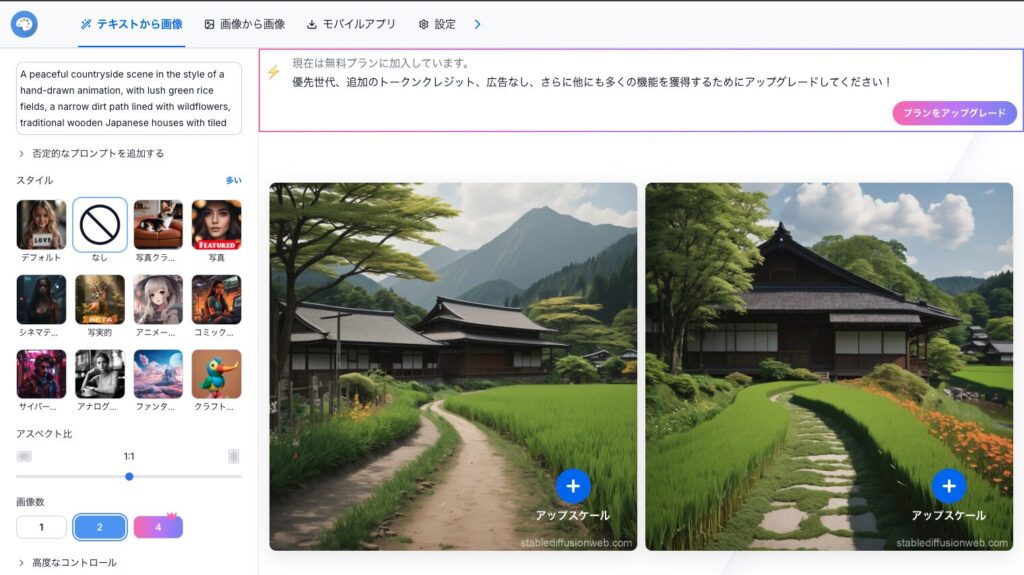Switch to the 画像から画像 tab
1024x575 pixels.
tap(245, 24)
